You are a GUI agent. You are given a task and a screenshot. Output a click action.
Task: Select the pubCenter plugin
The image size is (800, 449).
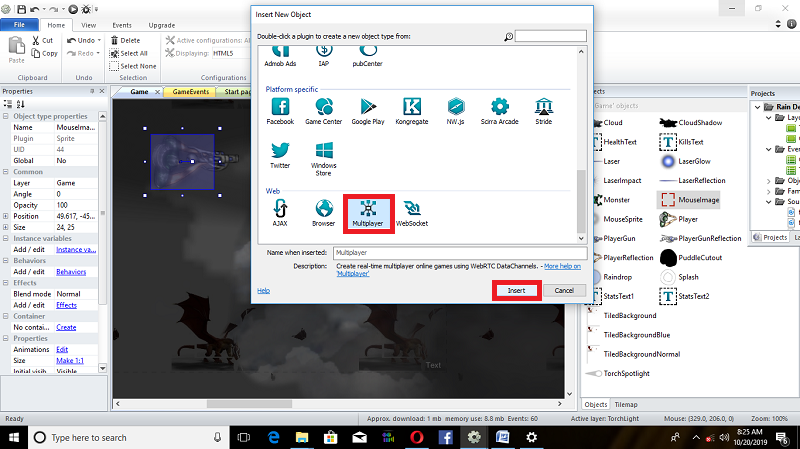(367, 57)
